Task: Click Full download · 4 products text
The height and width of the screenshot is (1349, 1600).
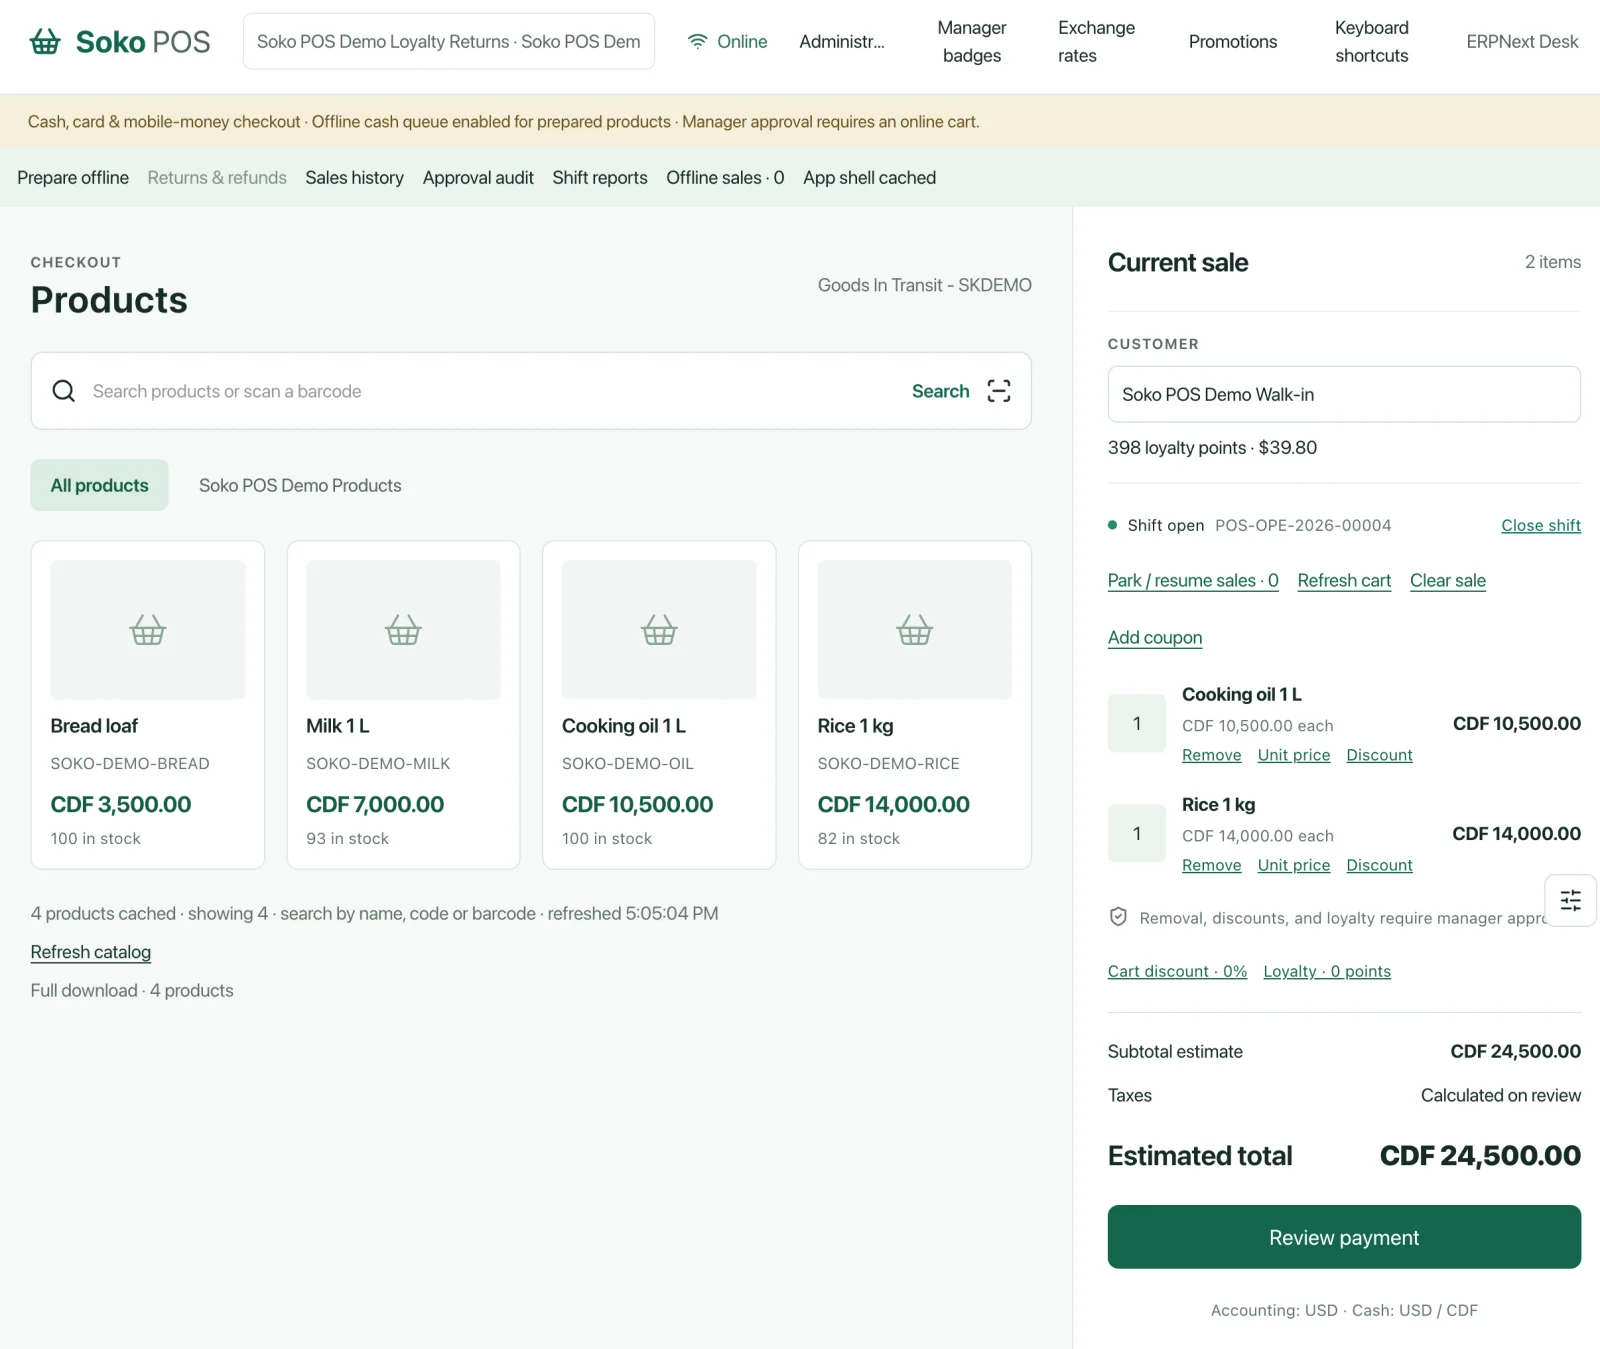Action: point(132,990)
